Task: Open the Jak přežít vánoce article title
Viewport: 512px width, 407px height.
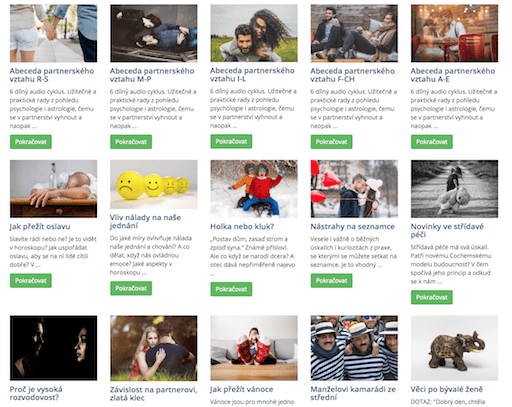Action: [242, 389]
